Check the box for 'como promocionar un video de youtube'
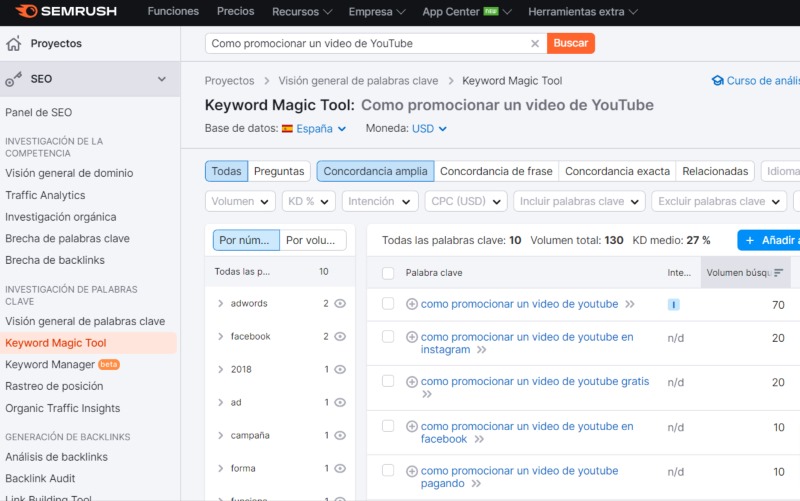The width and height of the screenshot is (800, 501). pyautogui.click(x=388, y=304)
